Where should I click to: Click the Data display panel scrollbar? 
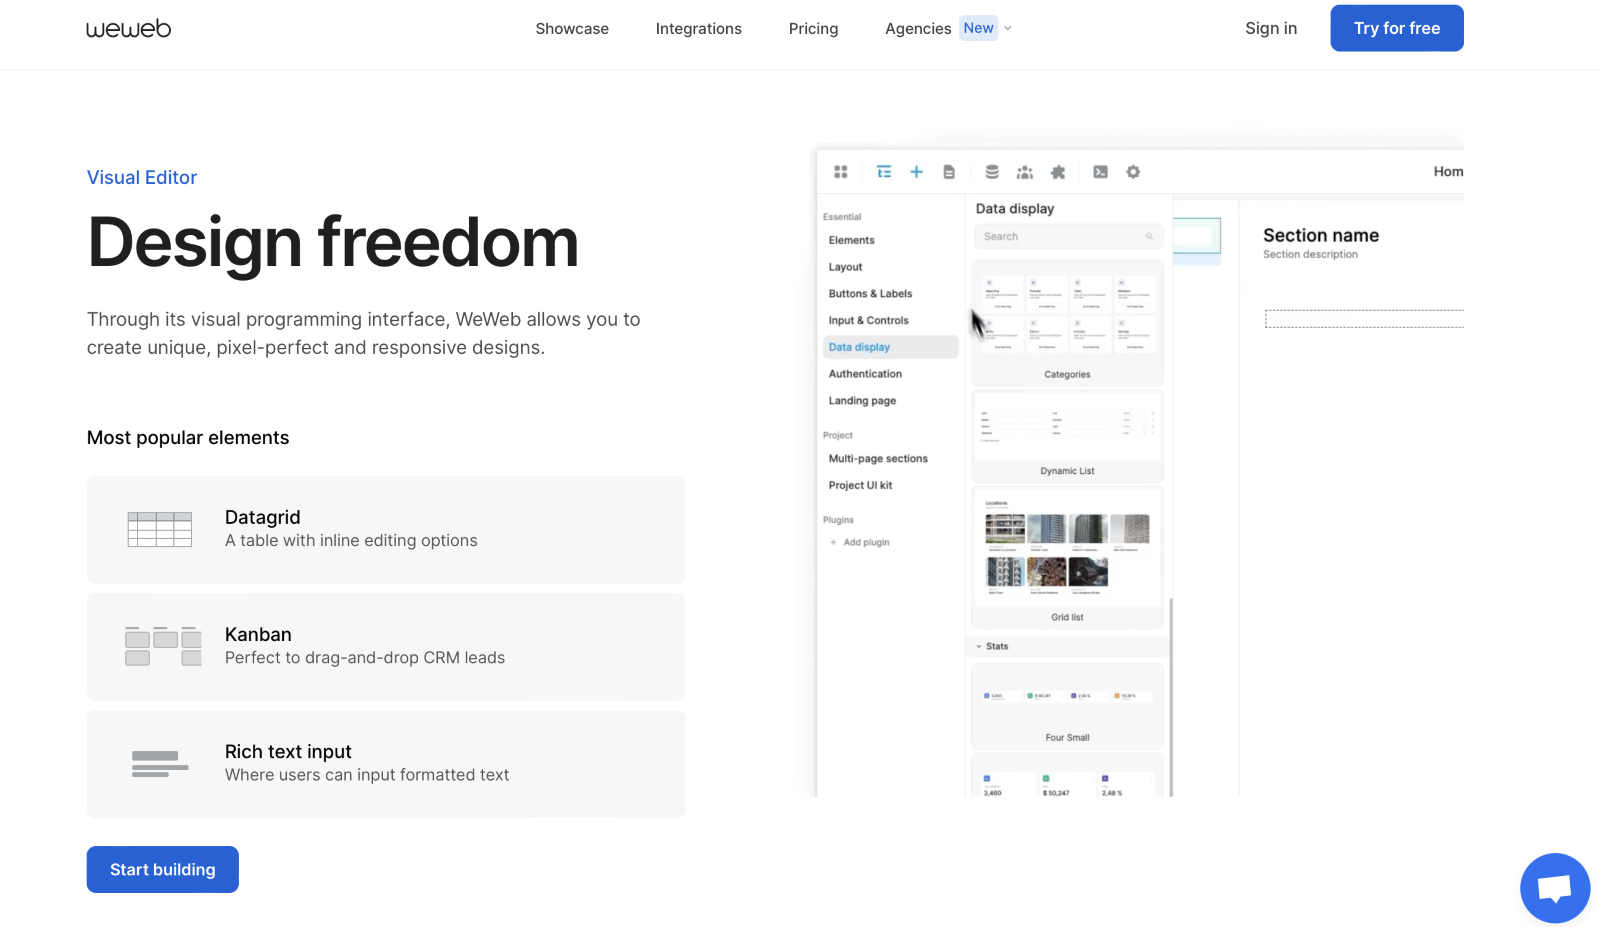pyautogui.click(x=1170, y=697)
